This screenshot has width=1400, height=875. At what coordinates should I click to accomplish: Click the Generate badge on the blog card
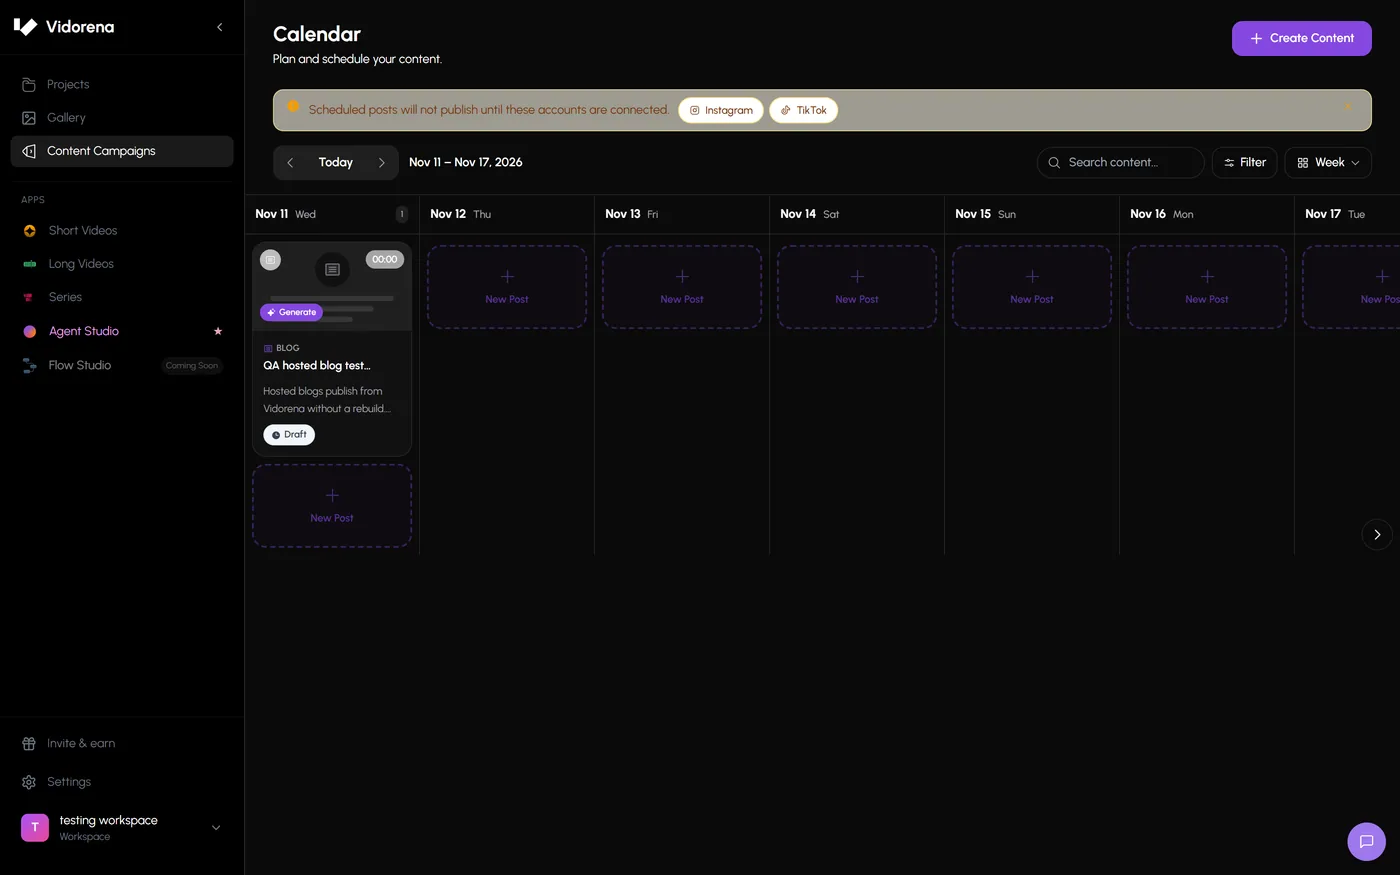pos(291,312)
